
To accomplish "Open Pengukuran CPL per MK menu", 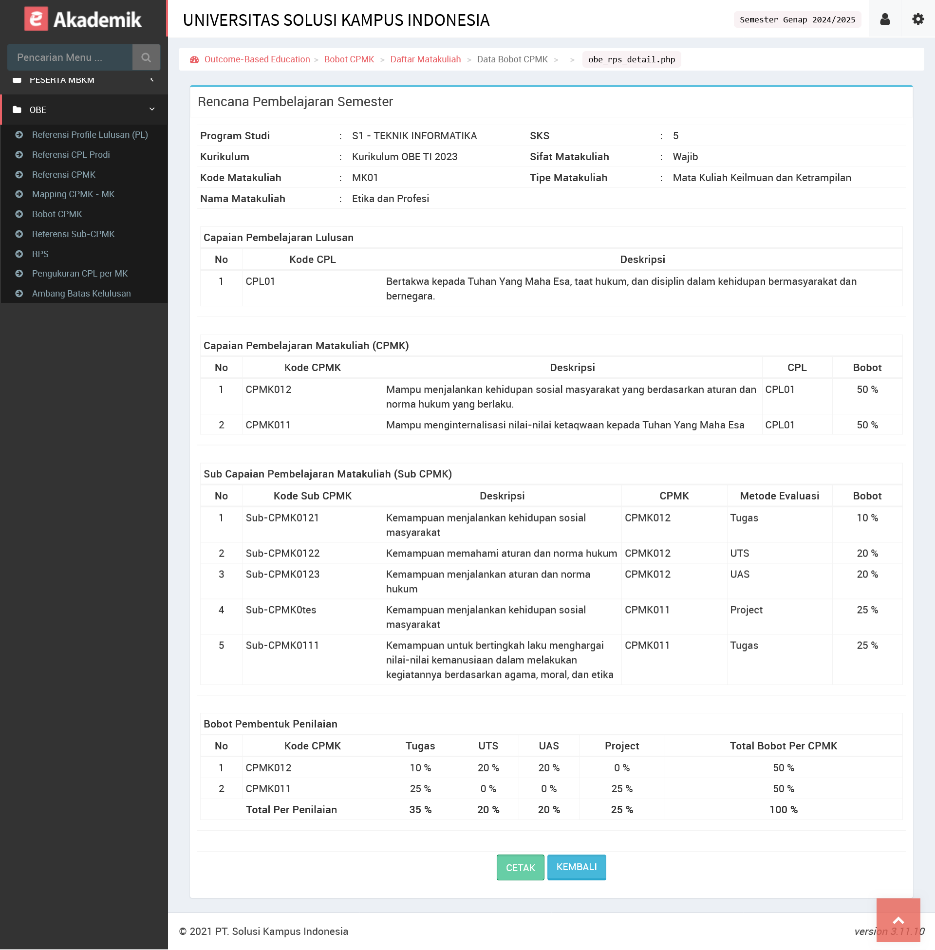I will [x=81, y=274].
